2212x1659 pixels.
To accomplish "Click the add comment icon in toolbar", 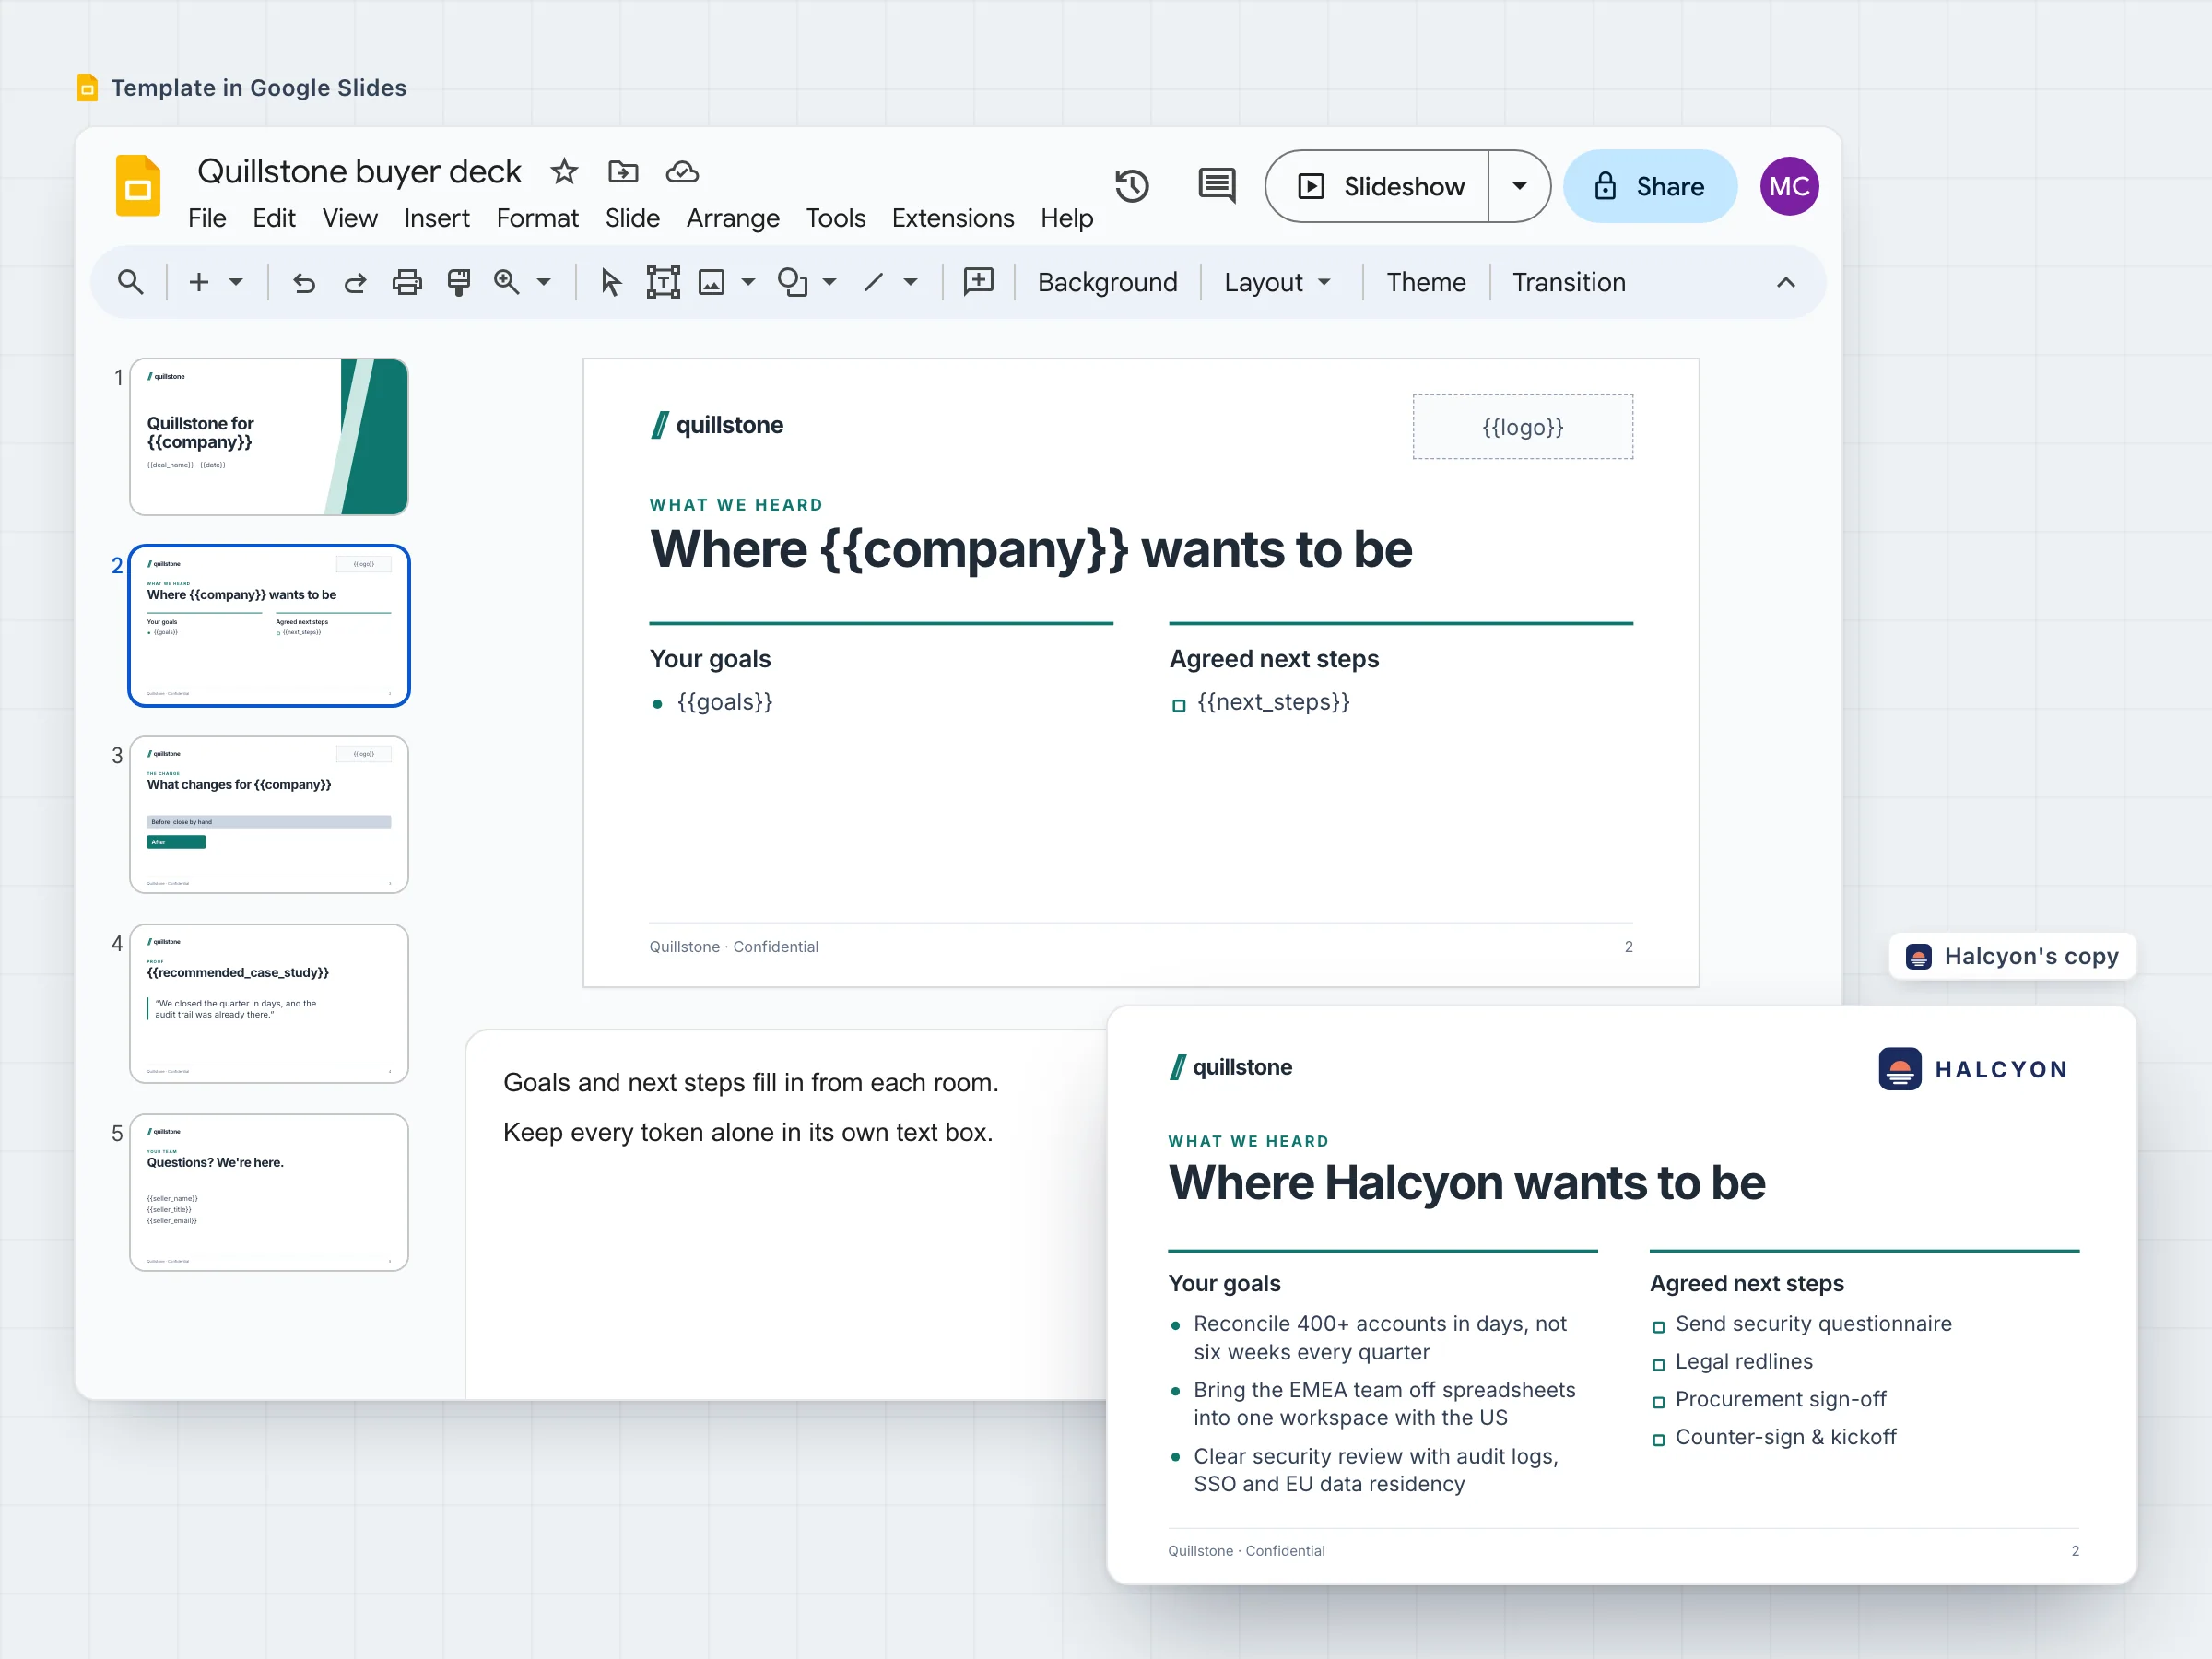I will point(978,282).
